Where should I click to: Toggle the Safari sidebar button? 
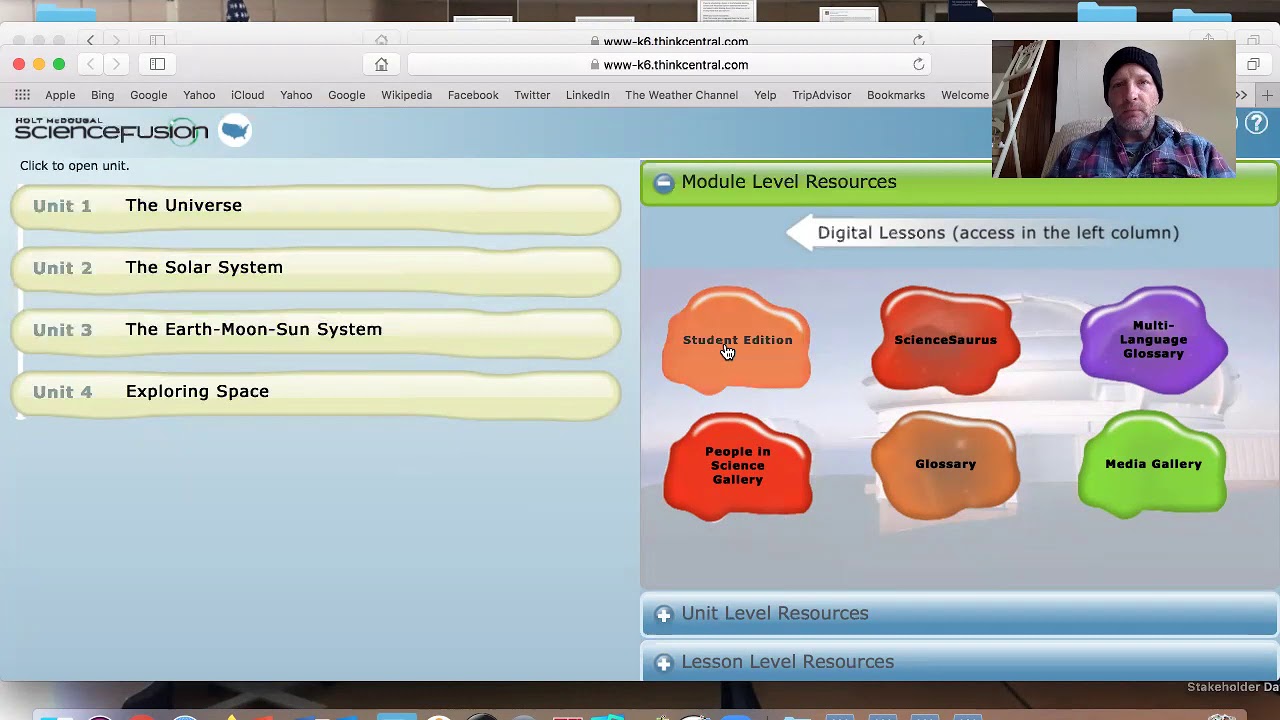(x=157, y=64)
